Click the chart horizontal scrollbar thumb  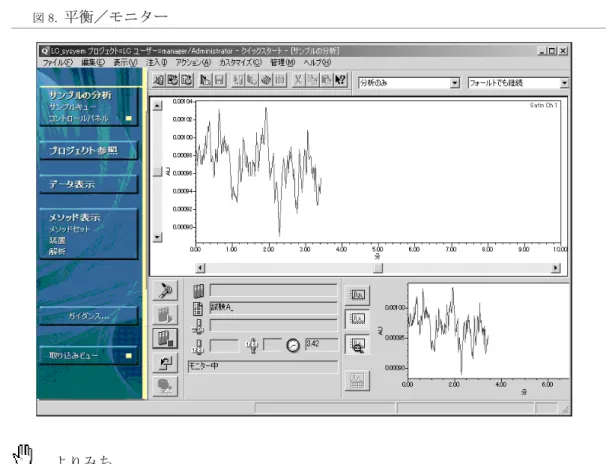click(378, 268)
